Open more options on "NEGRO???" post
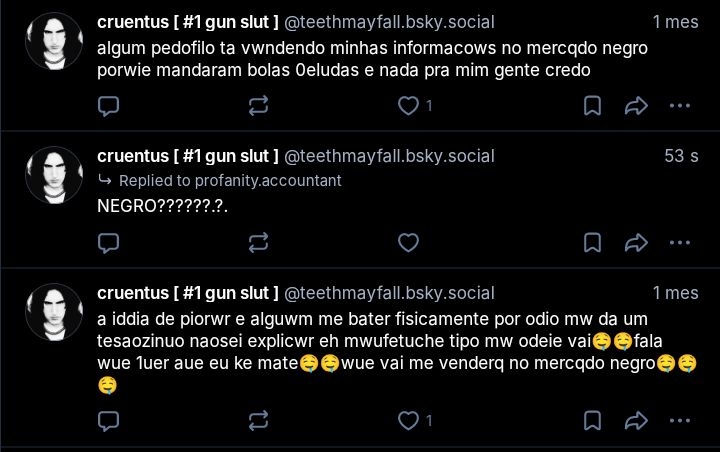Screen dimensions: 720x452 680,242
